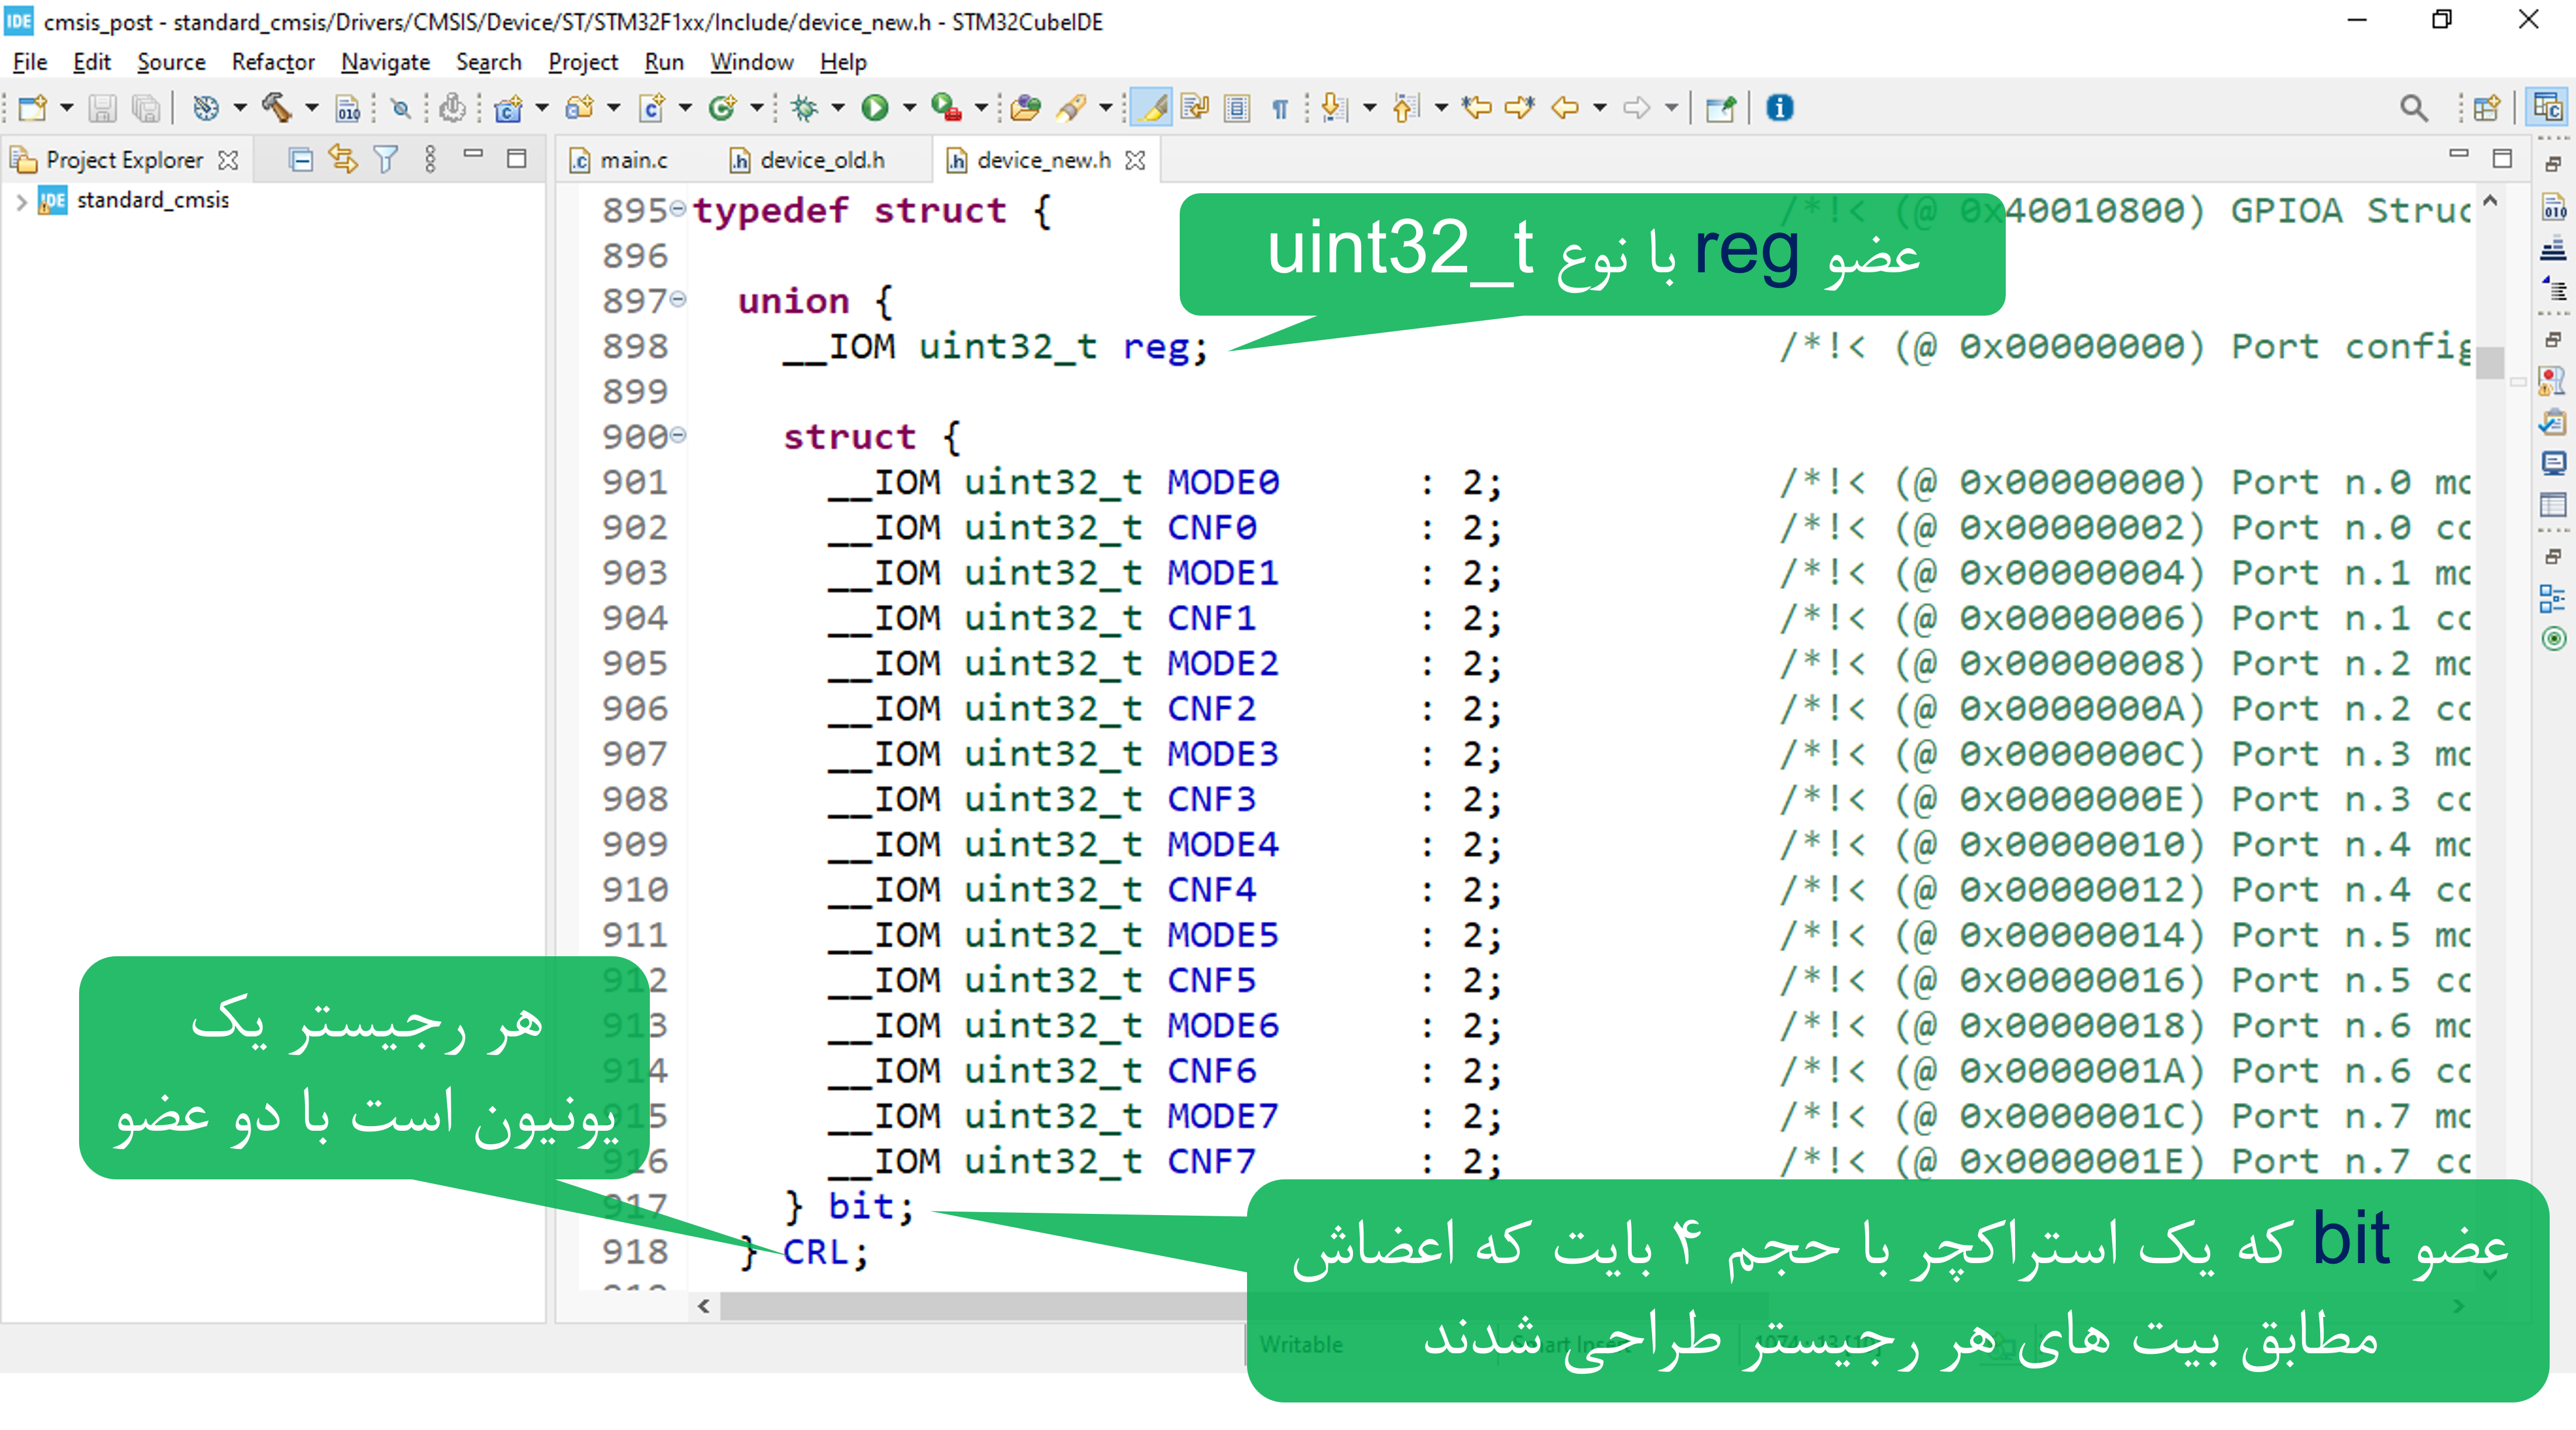The height and width of the screenshot is (1430, 2576).
Task: Click the editor vertical scrollbar thumb
Action: 2490,362
